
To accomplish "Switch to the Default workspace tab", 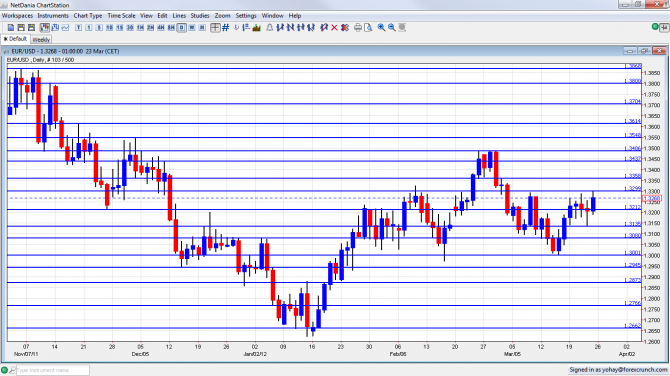I will click(x=15, y=39).
